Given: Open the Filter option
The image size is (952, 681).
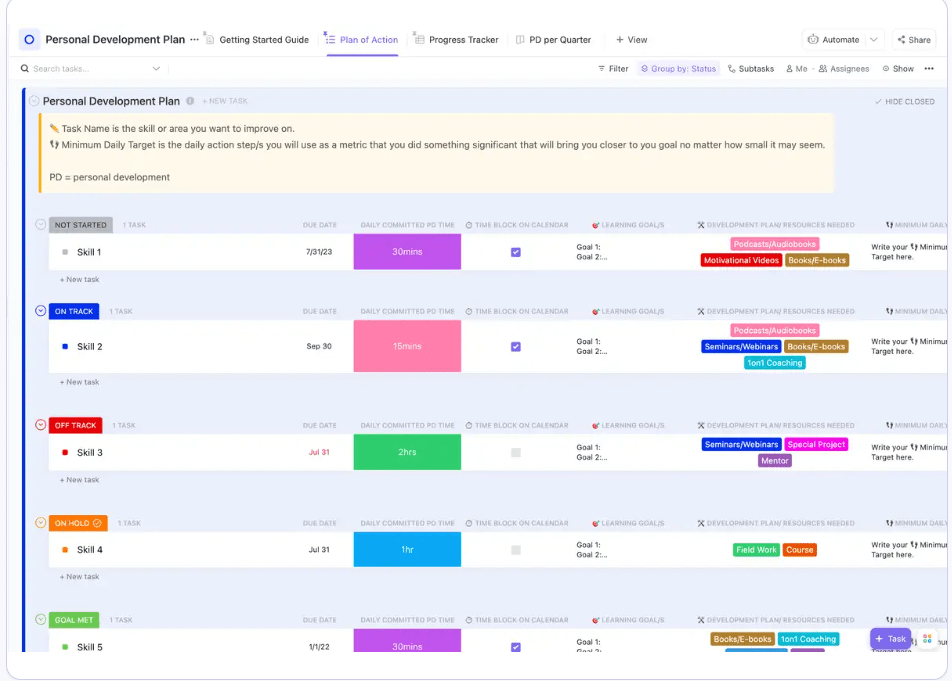Looking at the screenshot, I should [613, 69].
